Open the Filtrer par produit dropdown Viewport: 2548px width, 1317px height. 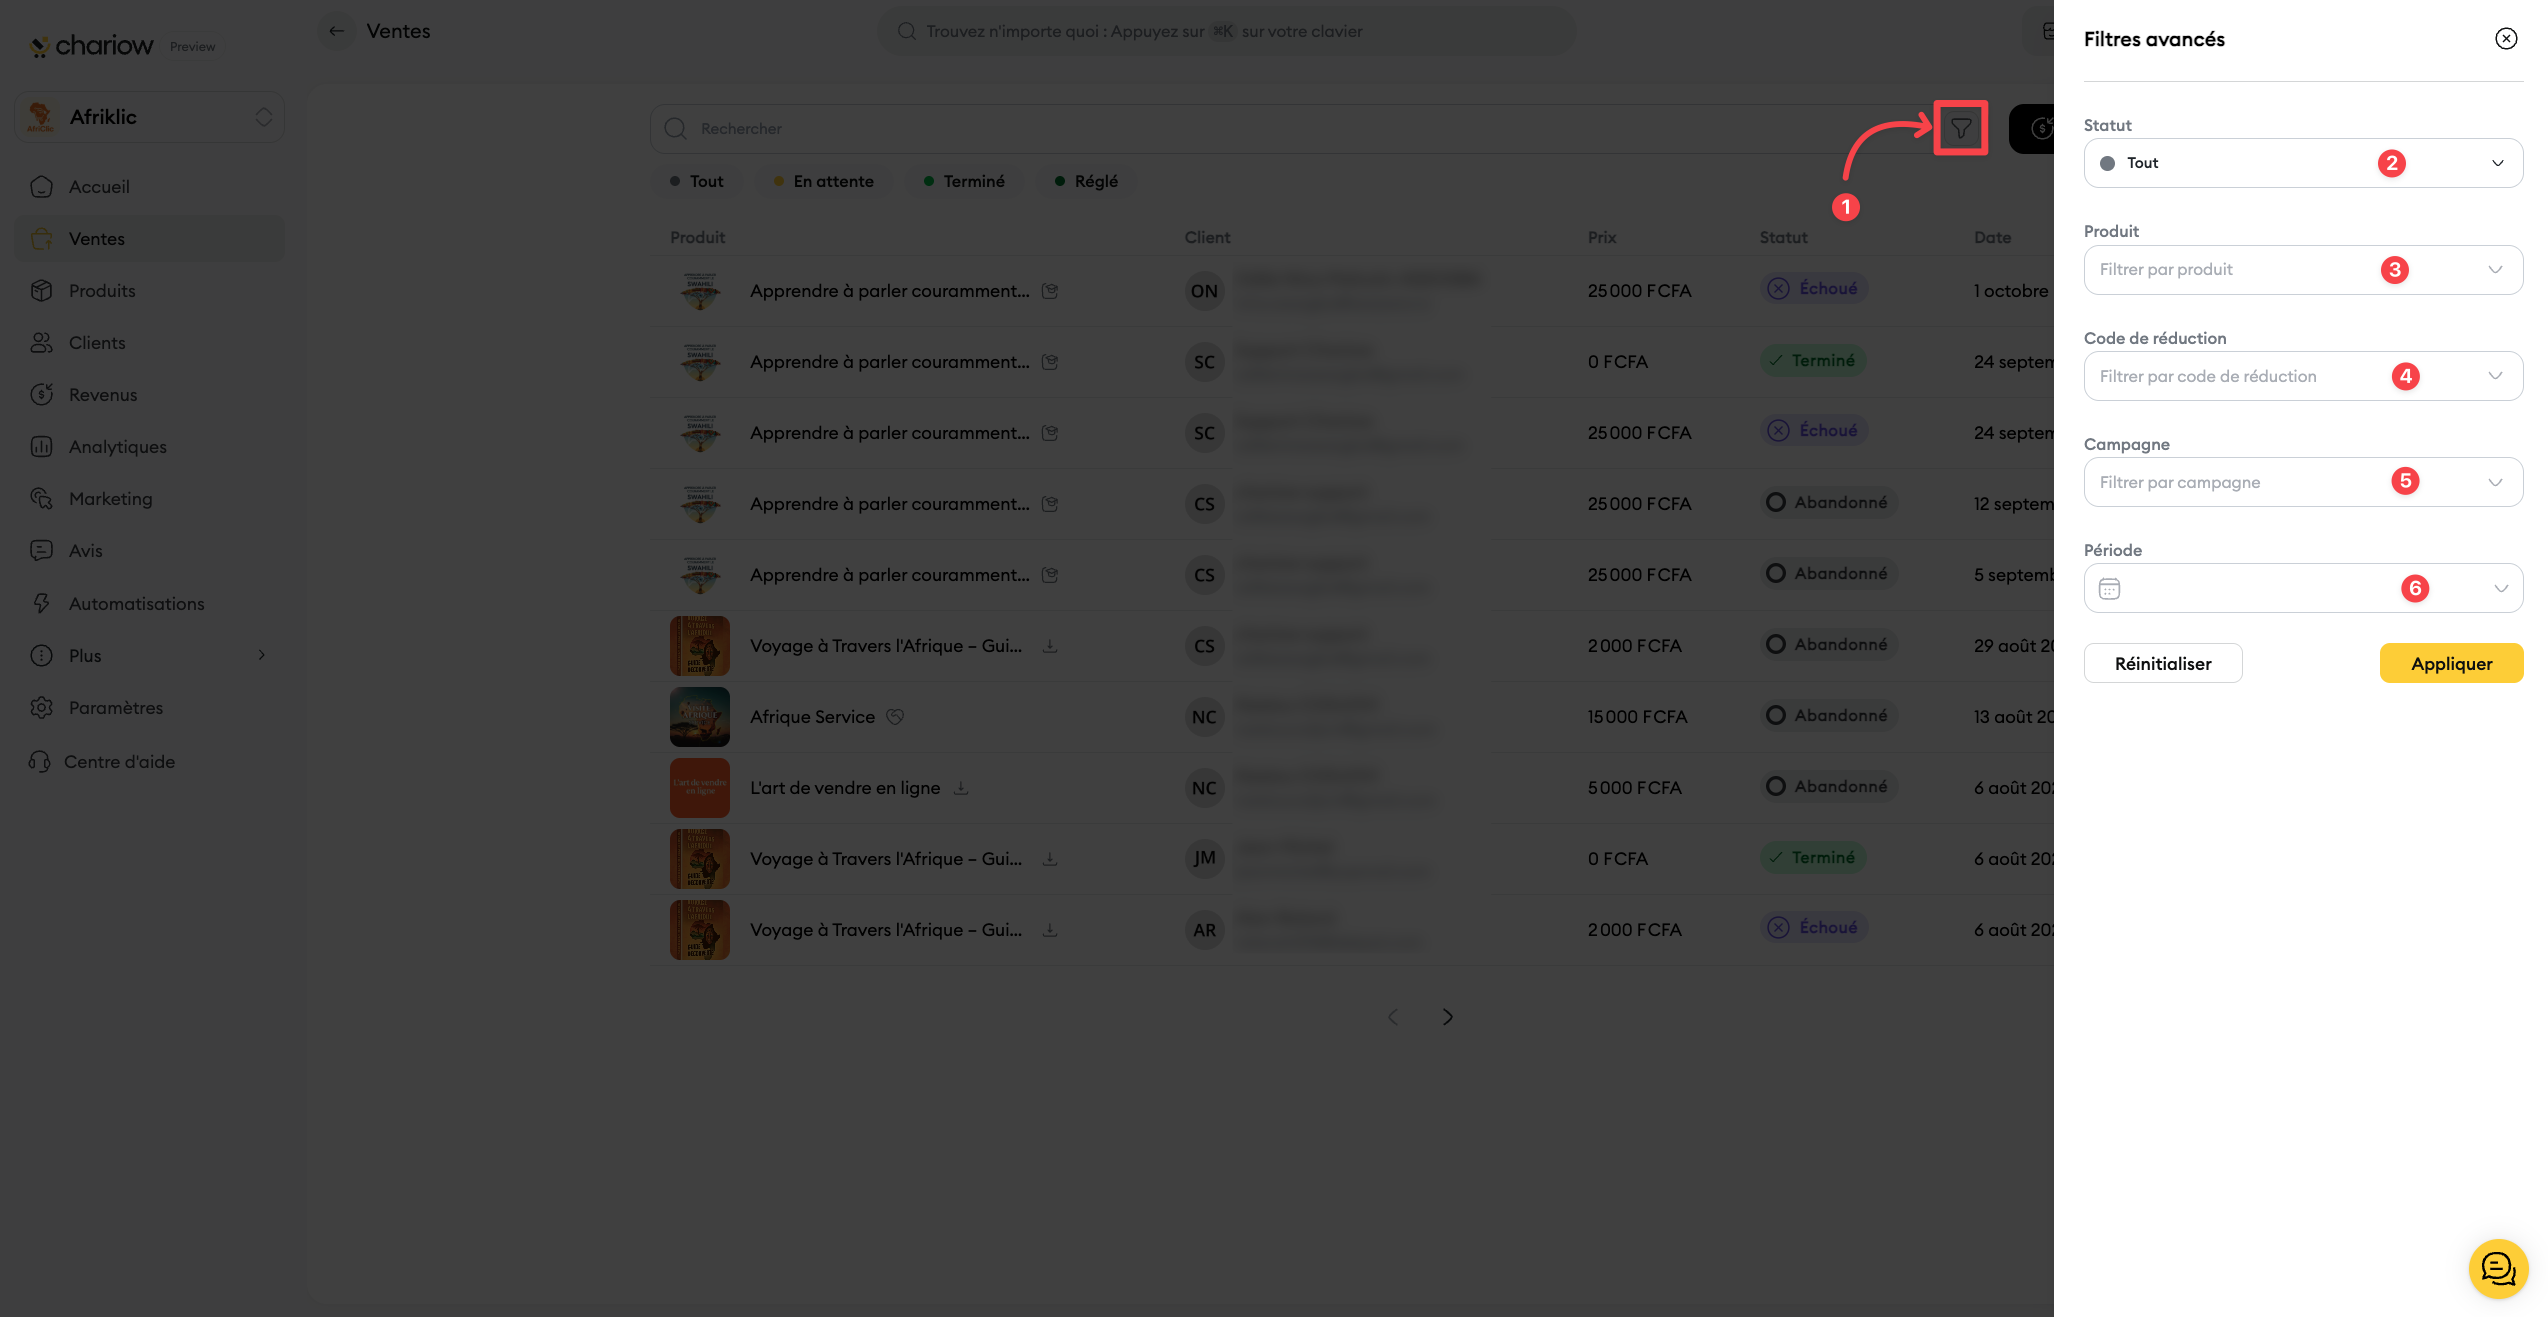click(x=2302, y=270)
